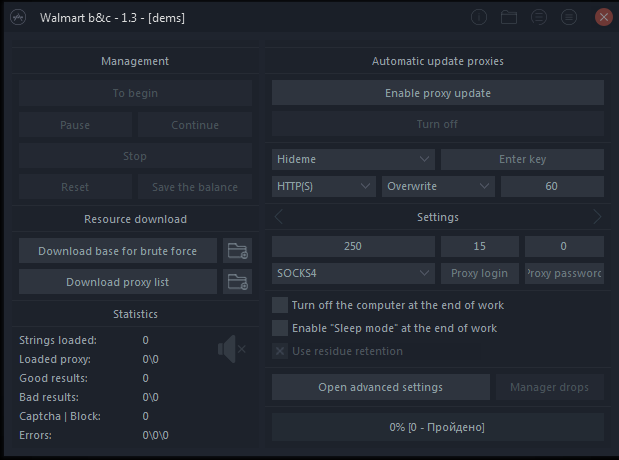Click 'Download proxy list' button
The height and width of the screenshot is (460, 619).
[x=118, y=282]
